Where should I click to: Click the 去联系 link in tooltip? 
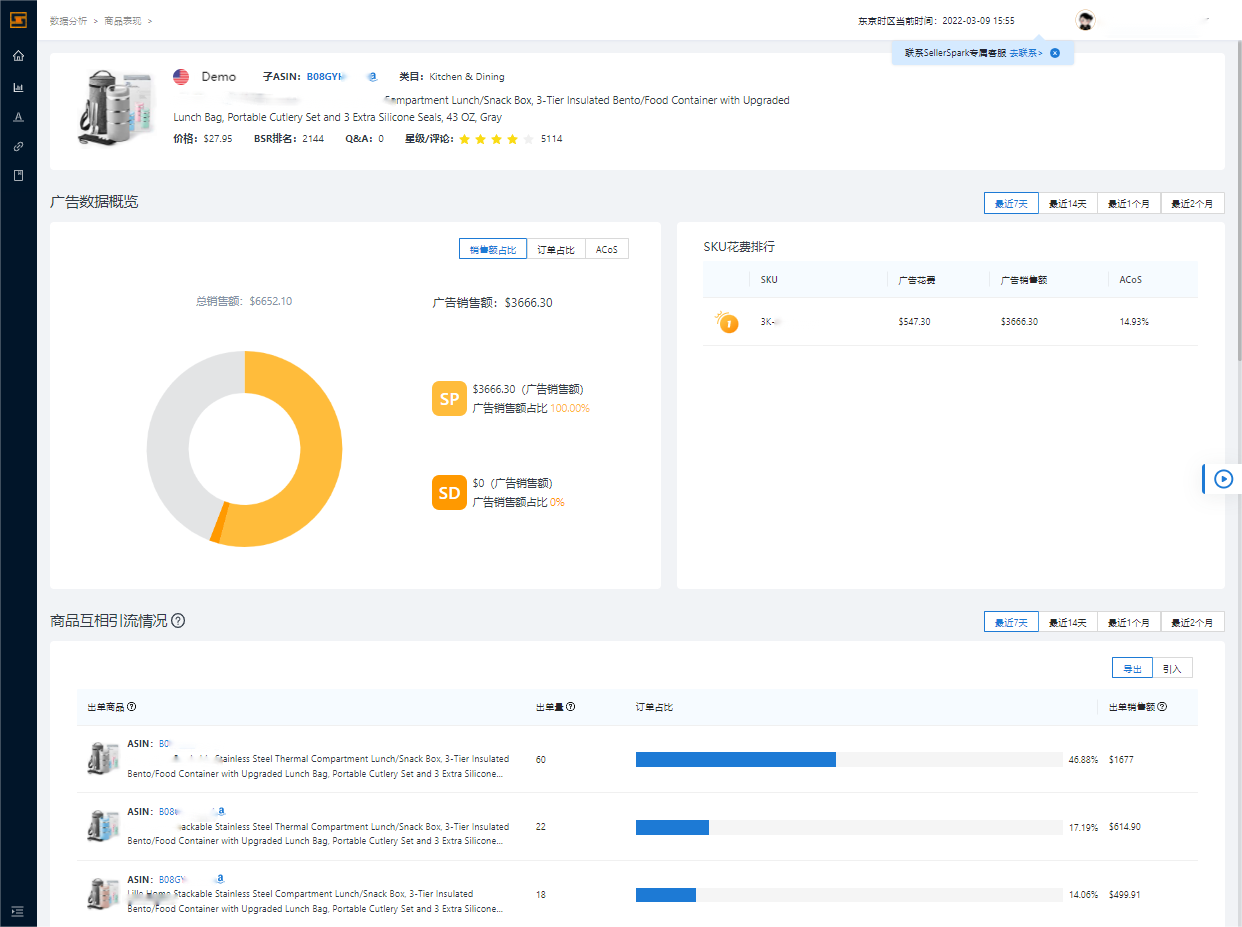(1025, 52)
